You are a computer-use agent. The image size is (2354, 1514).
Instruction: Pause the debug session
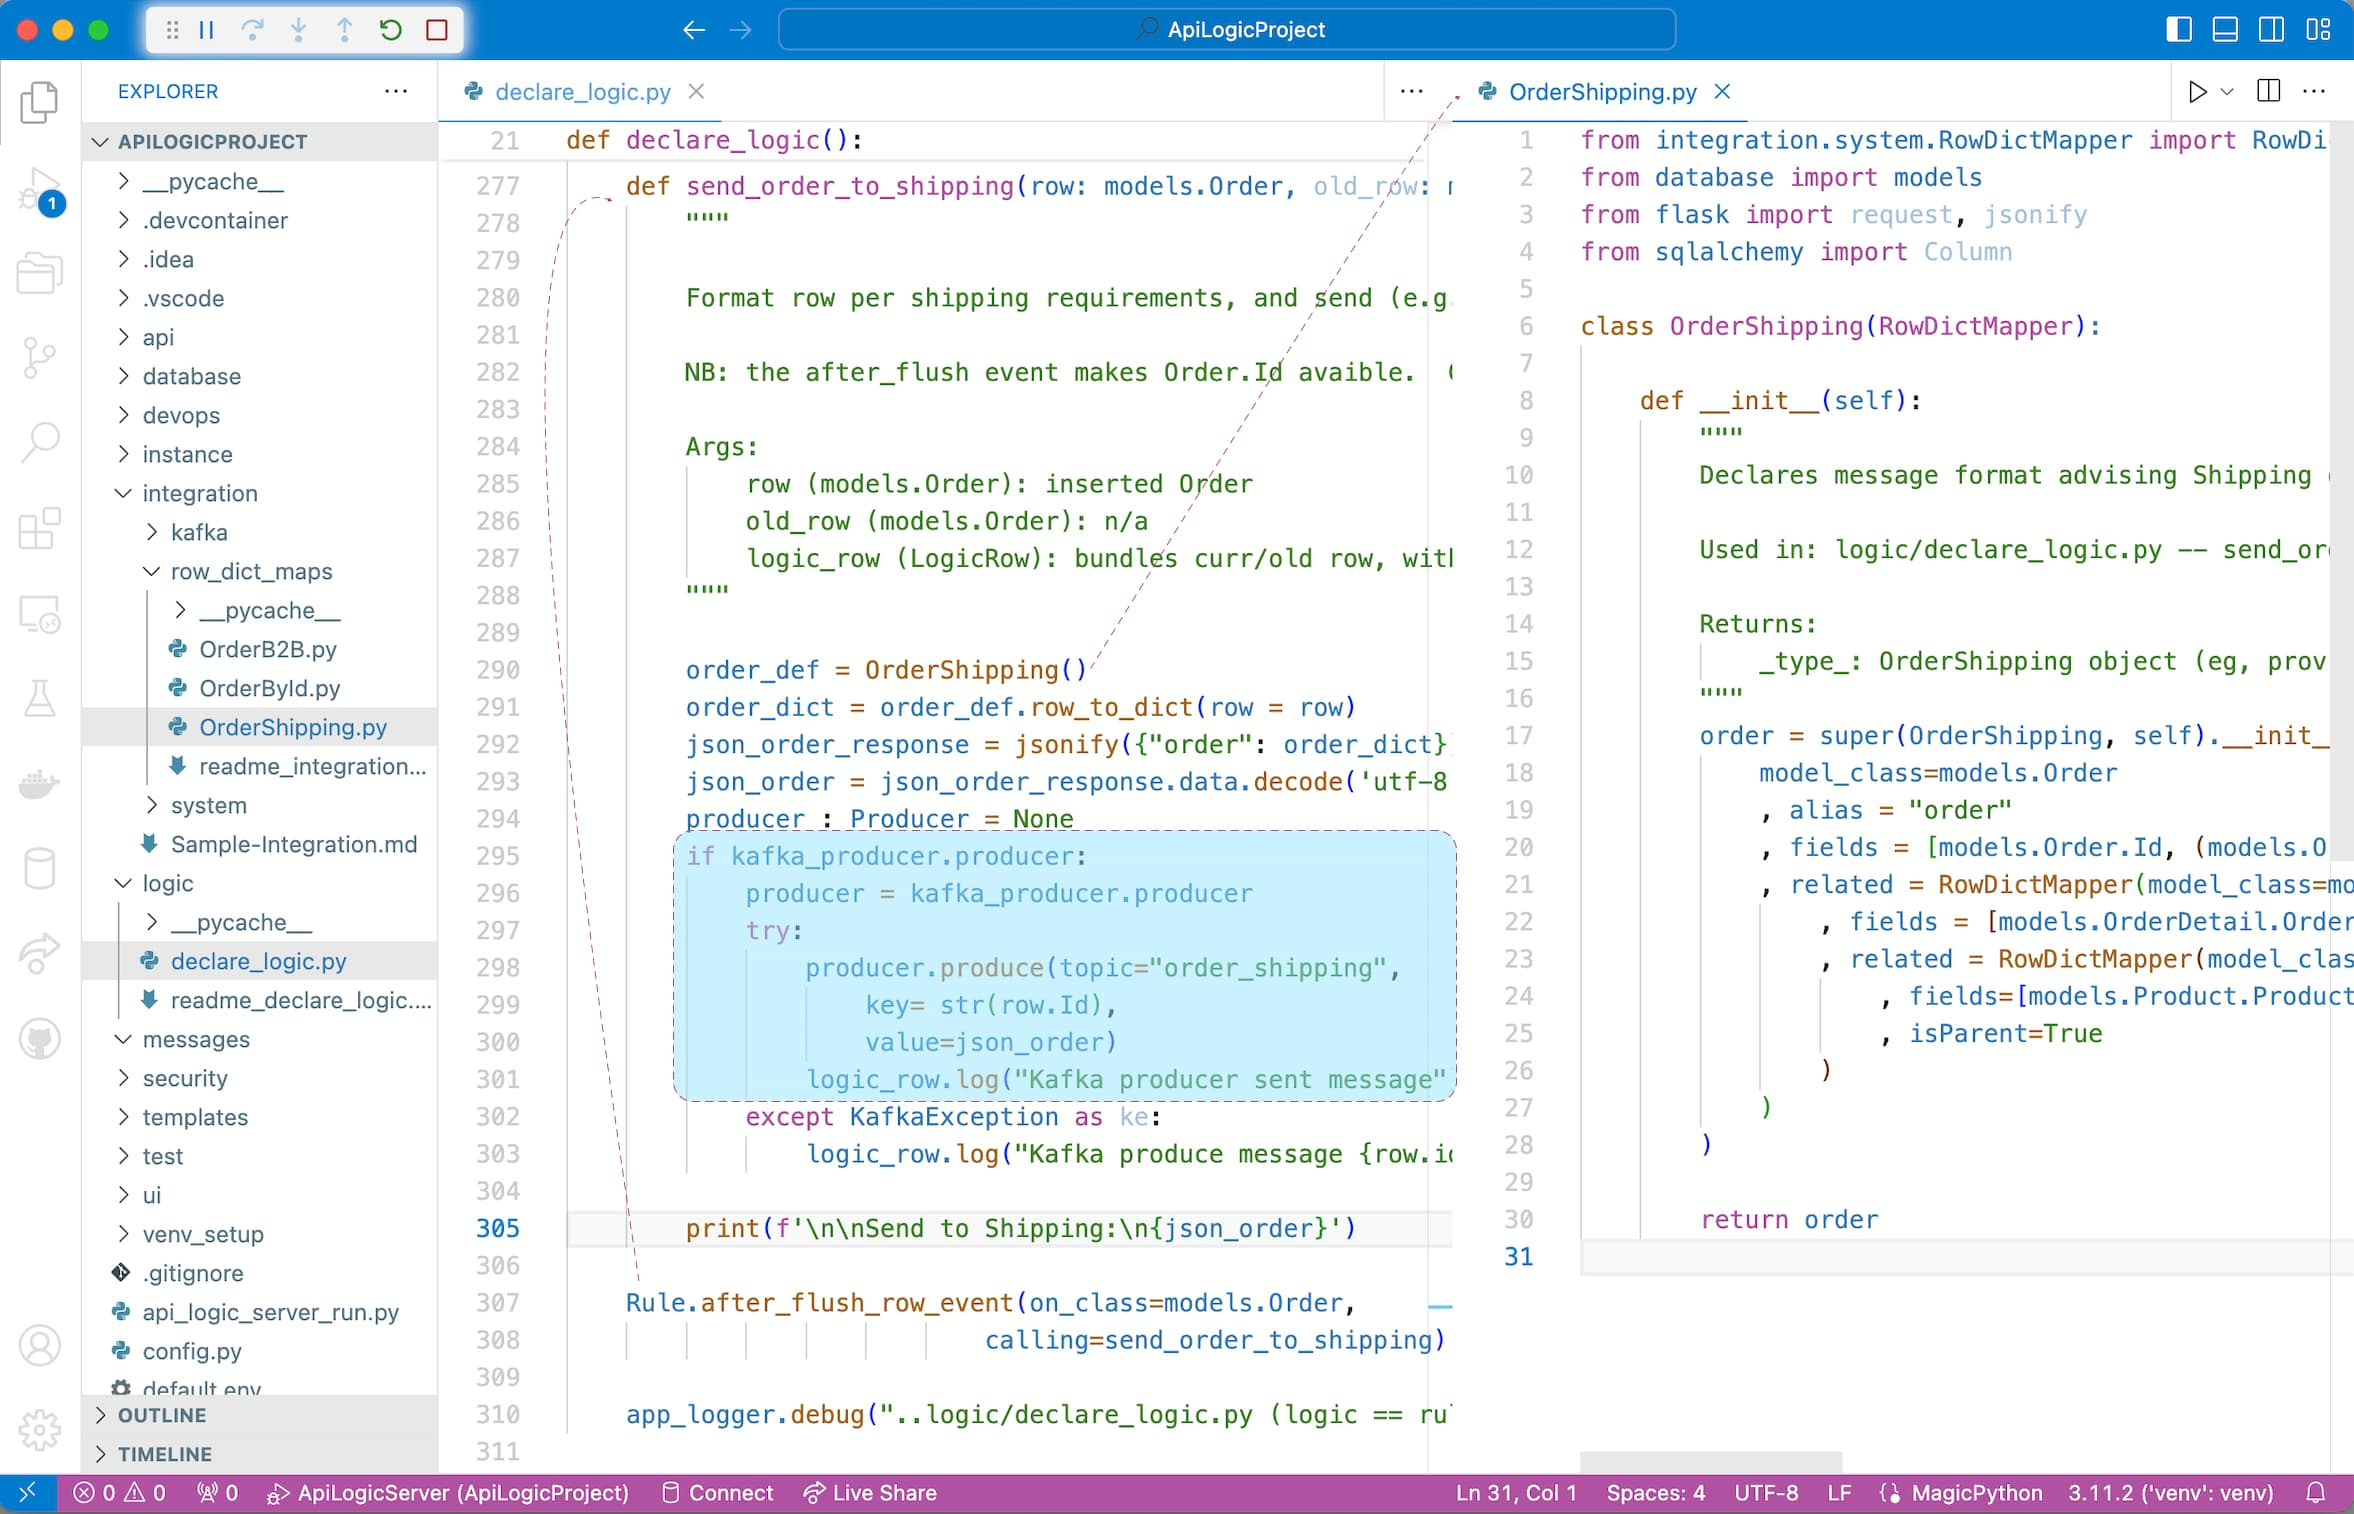(x=207, y=30)
